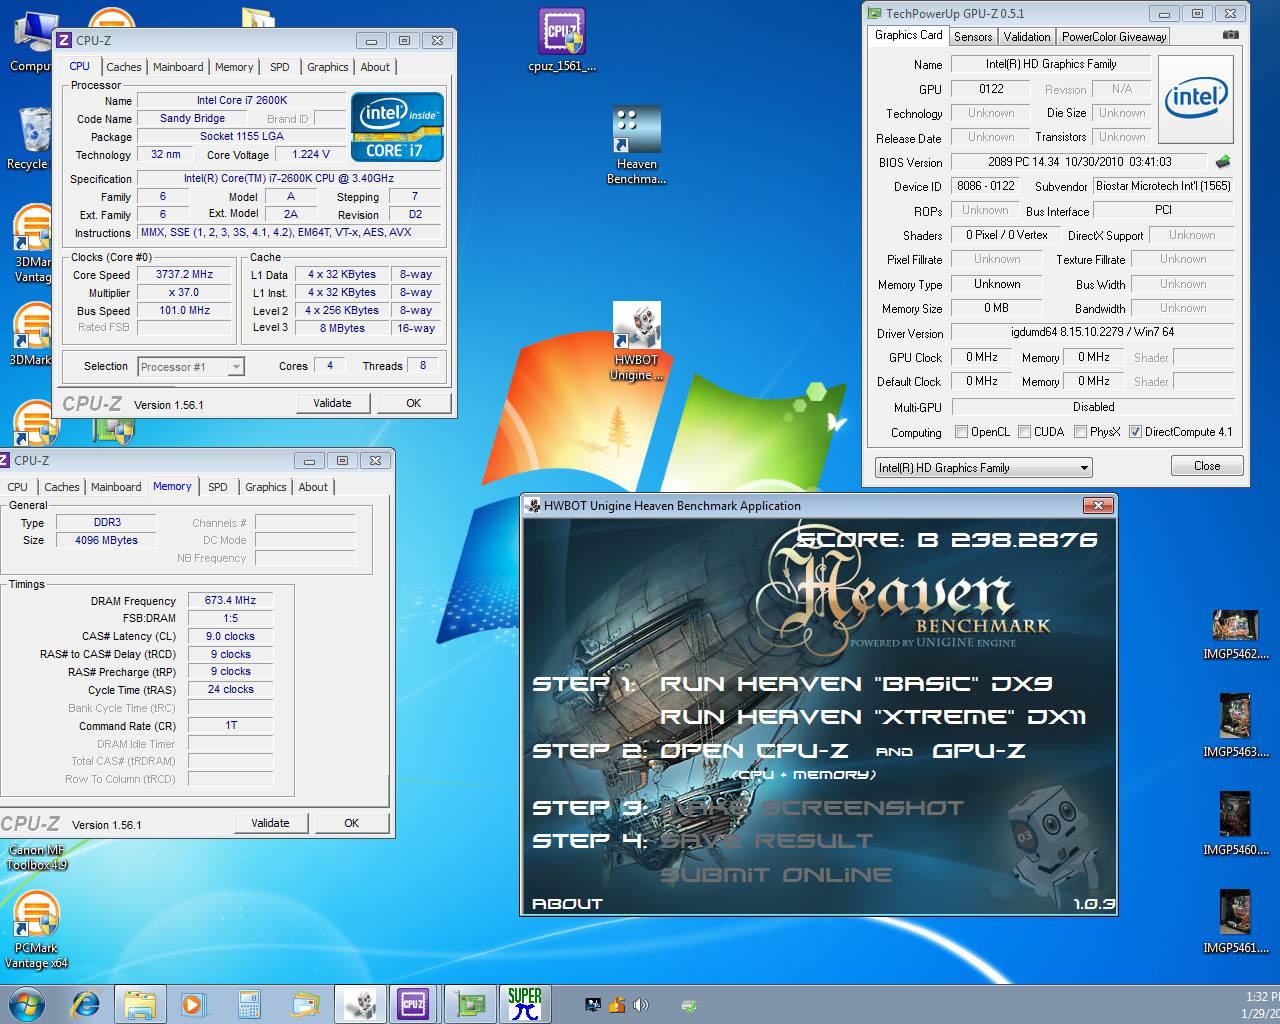Click the CAS# Latency 9.0 clocks value
Viewport: 1280px width, 1024px height.
tap(230, 636)
